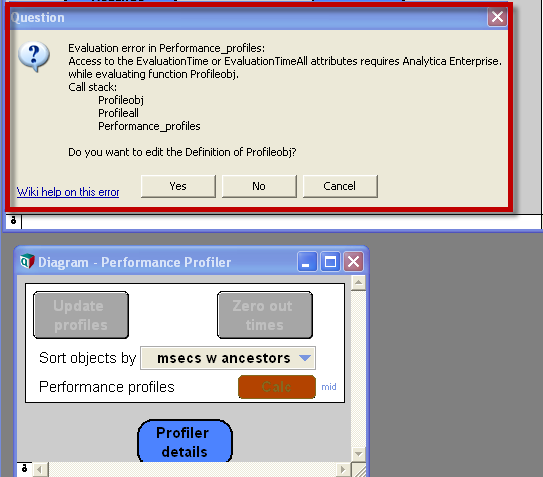The height and width of the screenshot is (477, 543).
Task: Click the horizontal scroll left arrow
Action: click(x=39, y=470)
